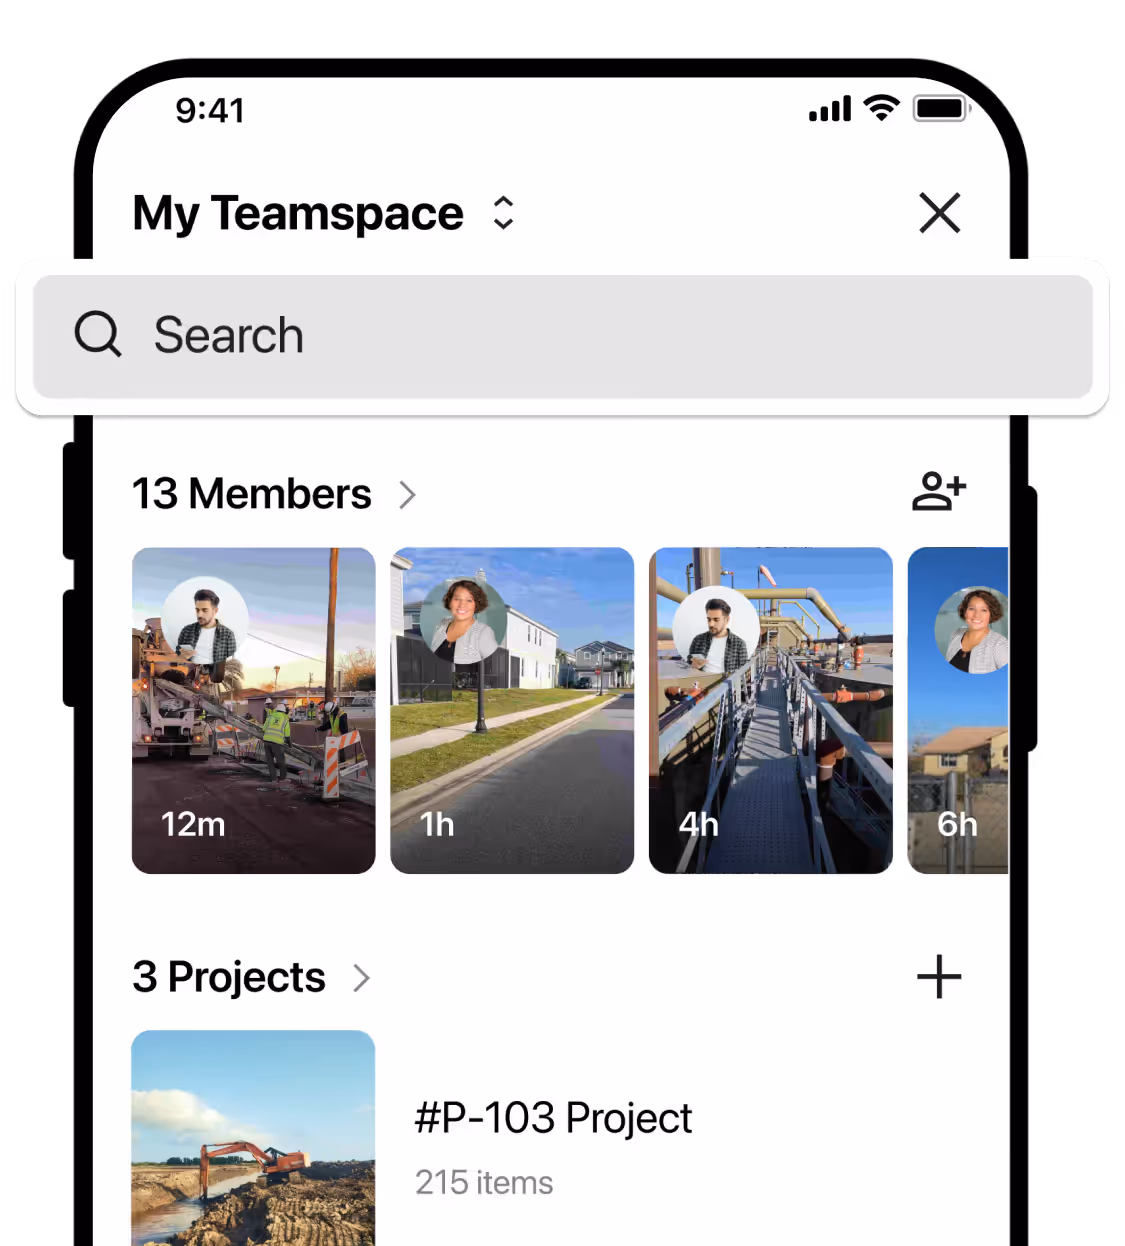Image resolution: width=1125 pixels, height=1246 pixels.
Task: Add a new project with plus icon
Action: [x=939, y=977]
